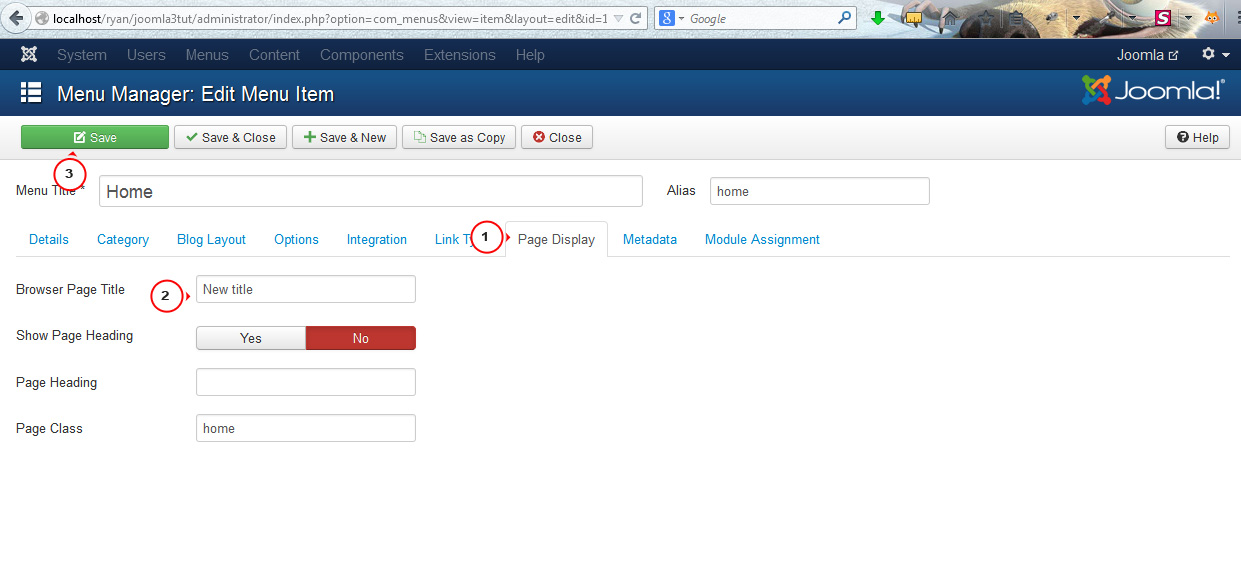Open the Joomla site preview link
This screenshot has width=1241, height=583.
(x=1147, y=55)
